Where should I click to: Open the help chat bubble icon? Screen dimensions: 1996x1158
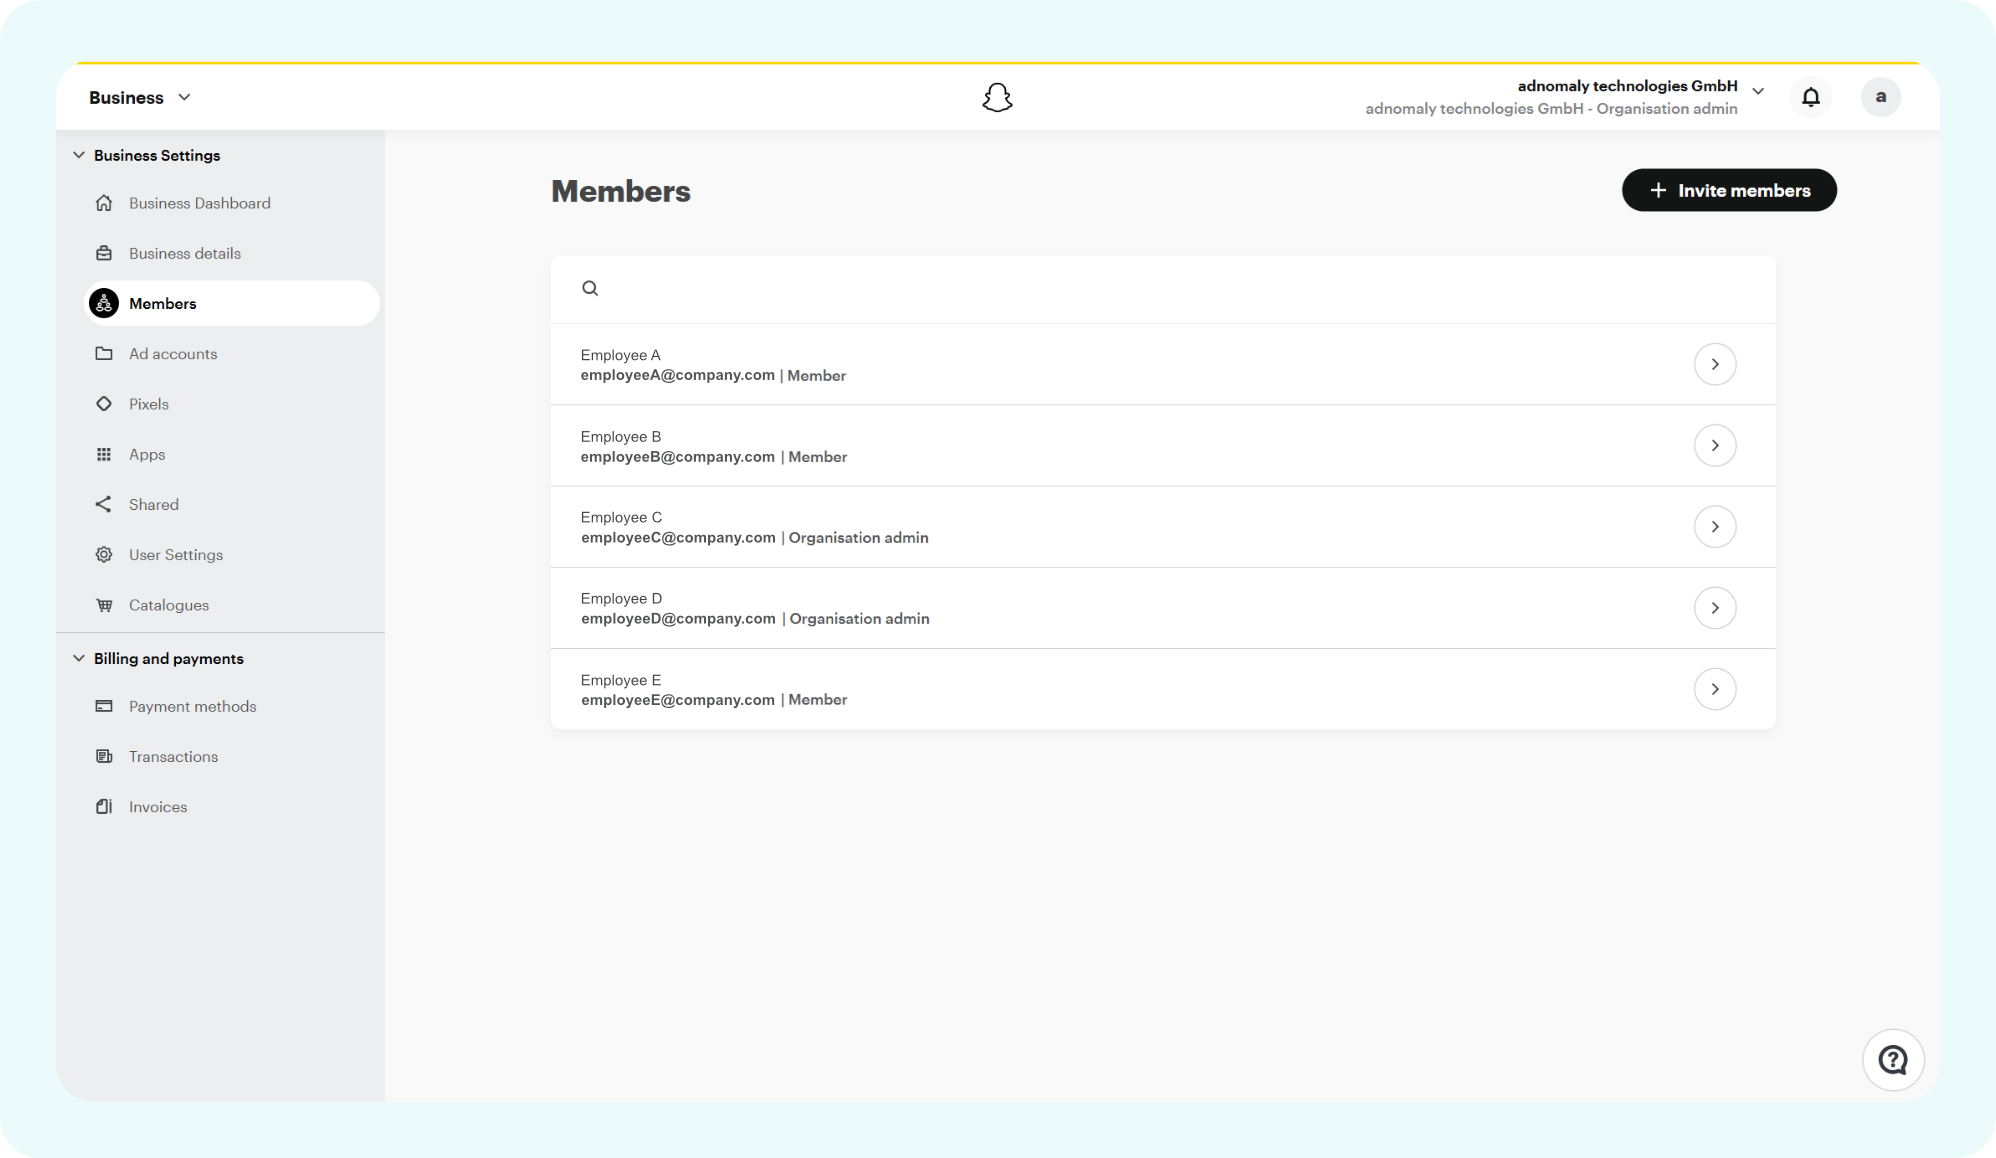click(1892, 1060)
